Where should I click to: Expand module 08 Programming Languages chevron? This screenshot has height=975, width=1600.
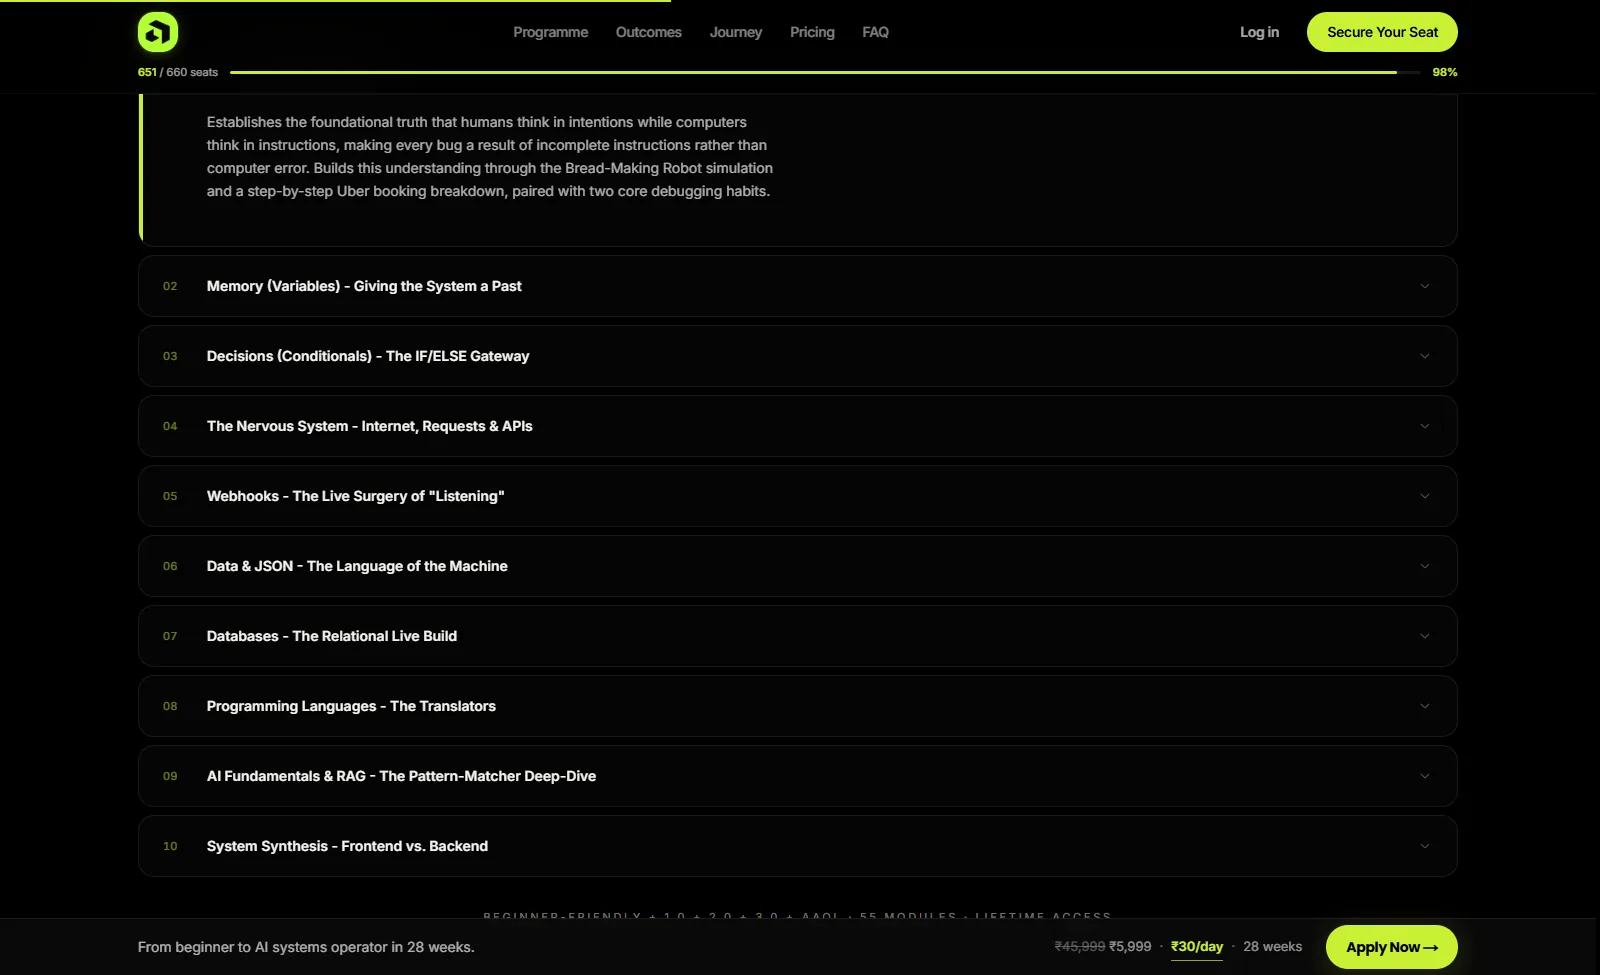[1425, 706]
